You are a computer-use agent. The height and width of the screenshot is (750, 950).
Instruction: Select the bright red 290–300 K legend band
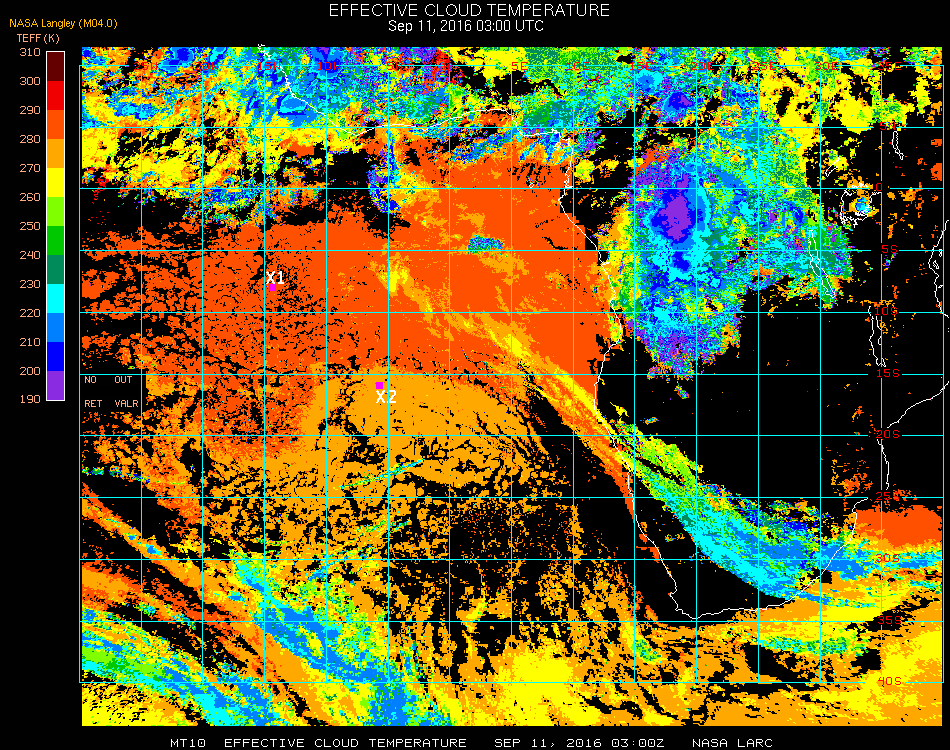click(55, 96)
